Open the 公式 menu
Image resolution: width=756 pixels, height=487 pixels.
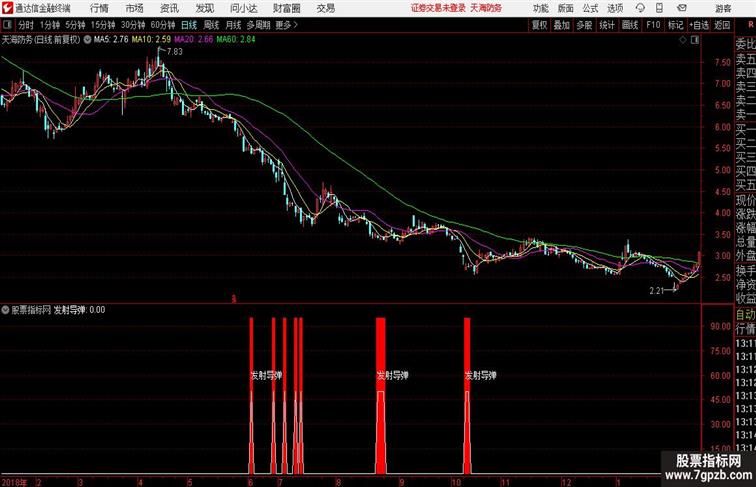590,8
